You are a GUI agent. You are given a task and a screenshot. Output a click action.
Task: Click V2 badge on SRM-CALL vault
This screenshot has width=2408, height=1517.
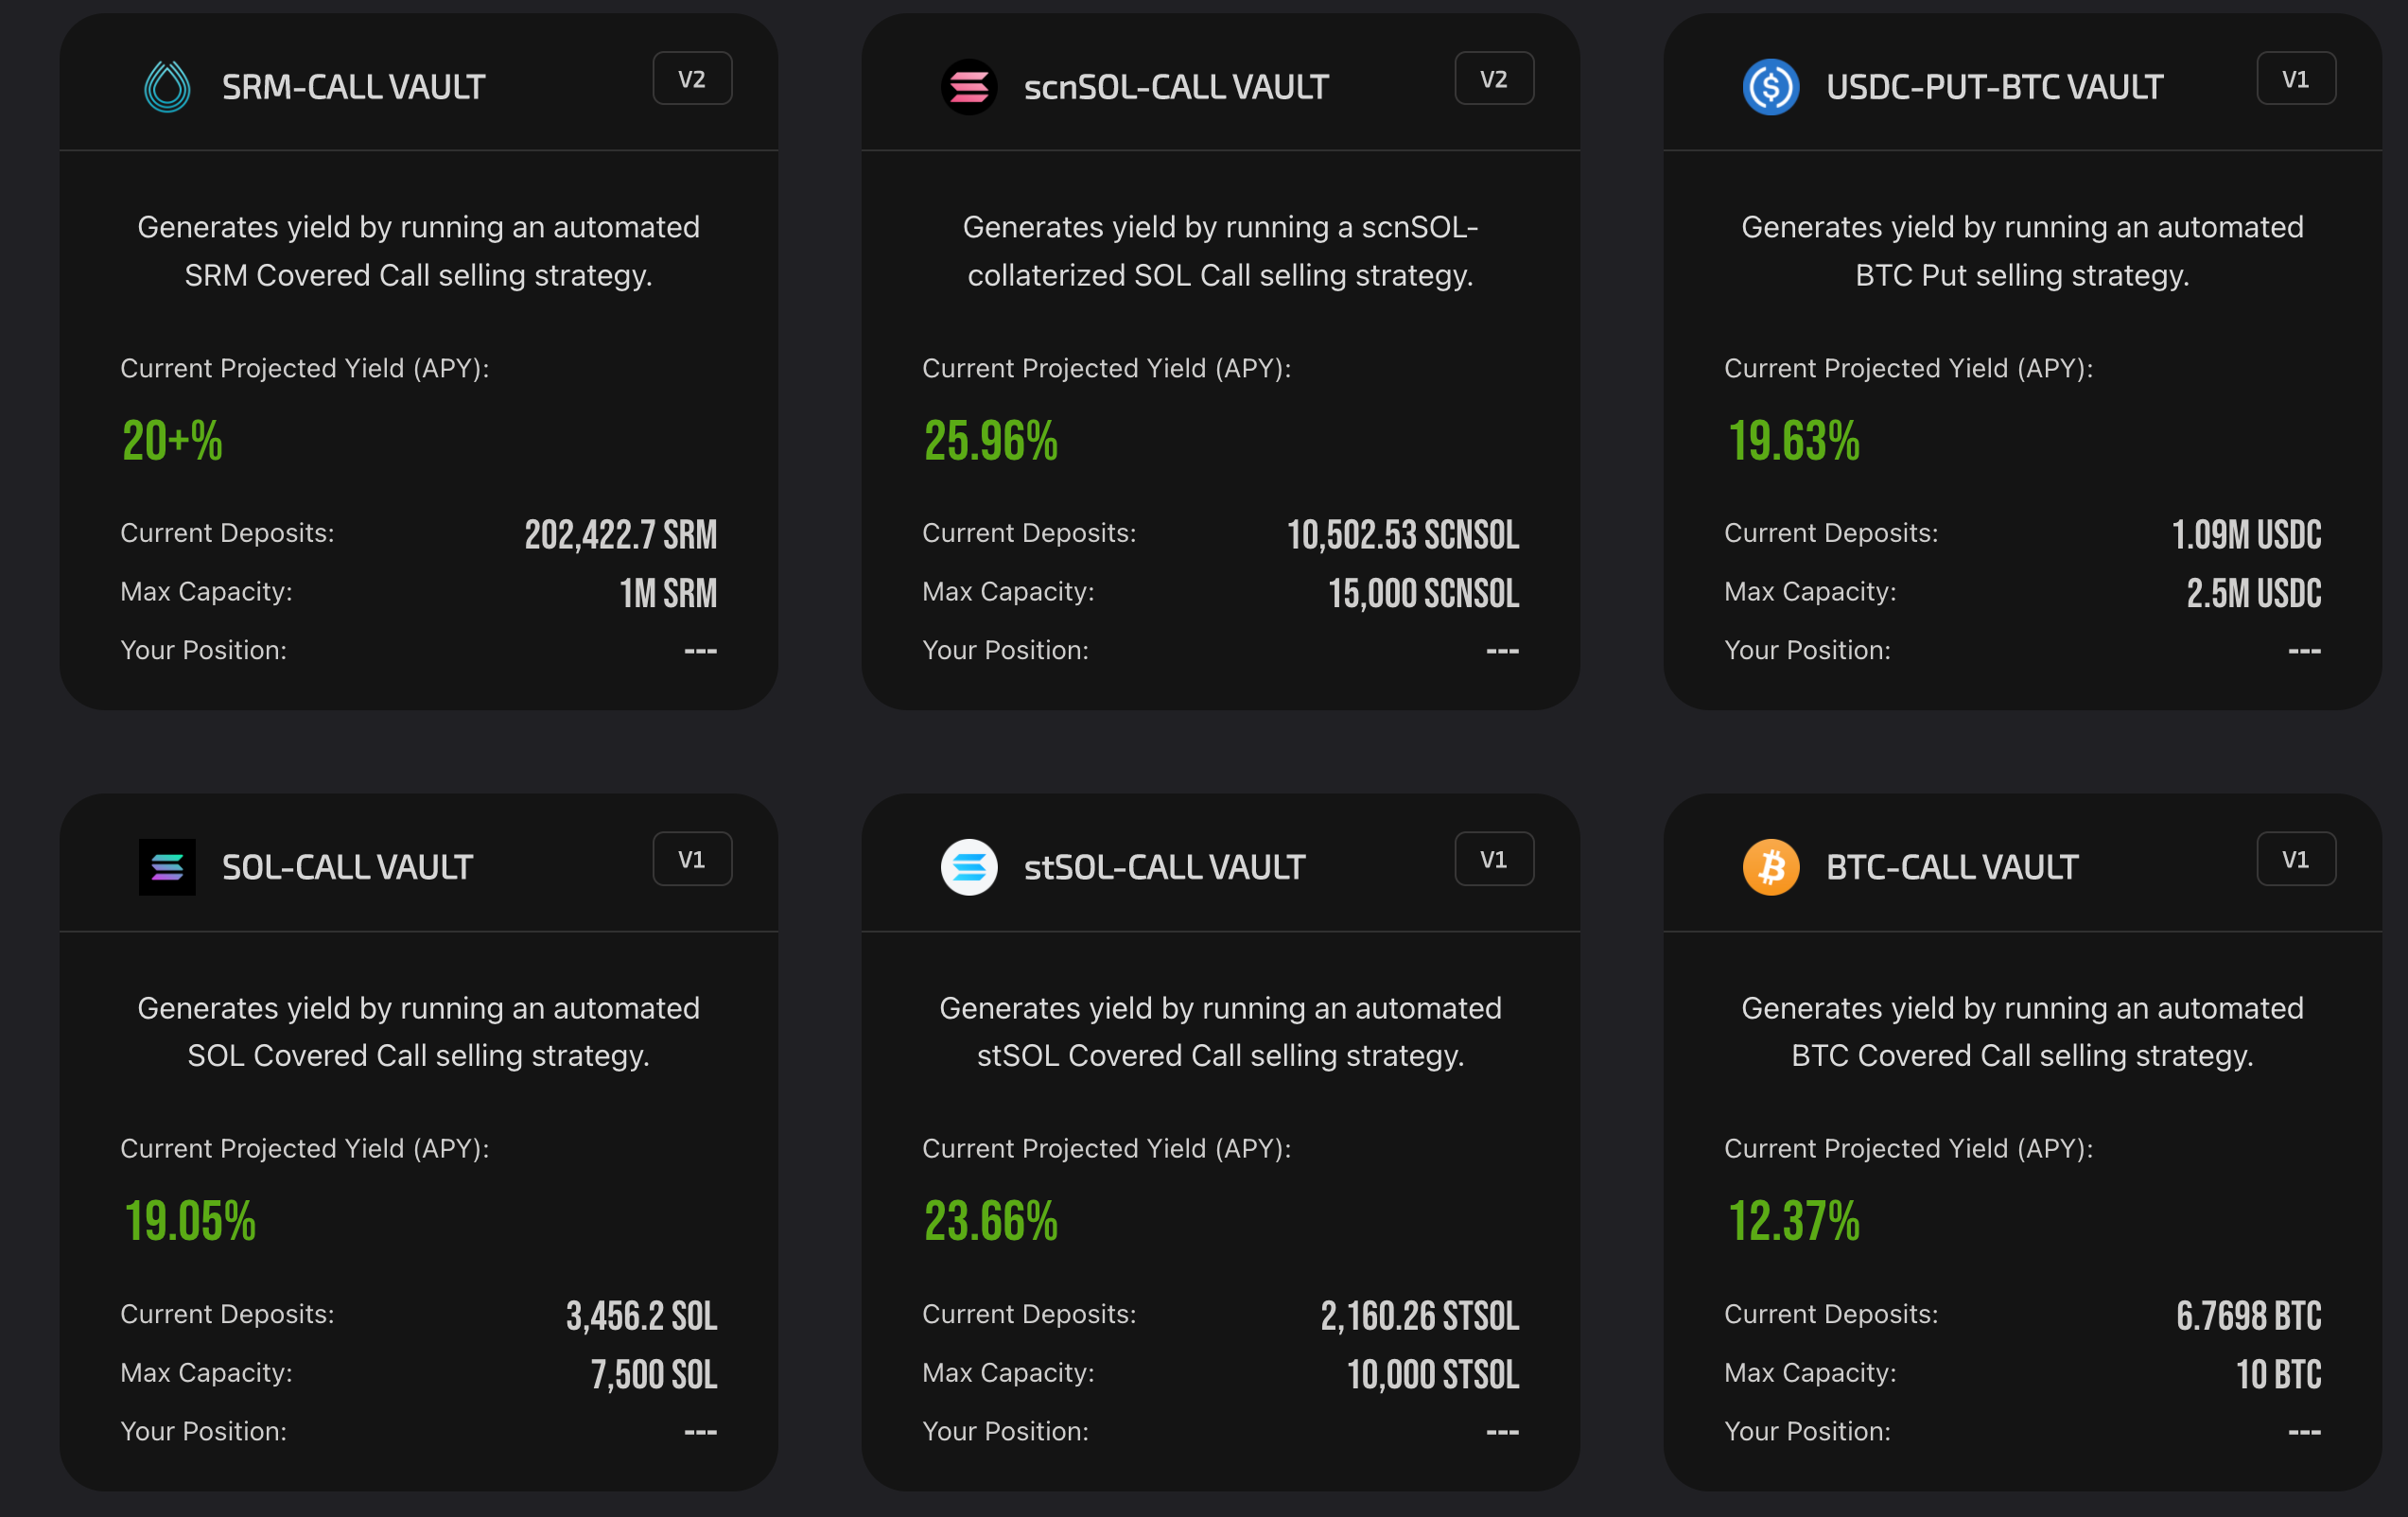coord(692,79)
